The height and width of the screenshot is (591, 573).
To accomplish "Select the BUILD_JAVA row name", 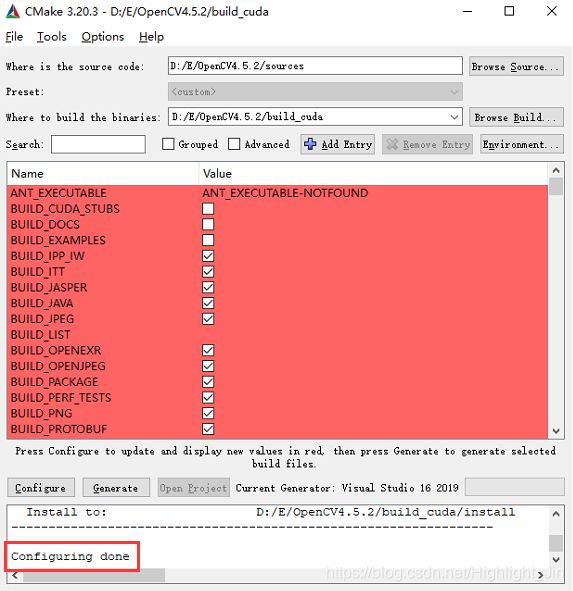I will pyautogui.click(x=42, y=303).
